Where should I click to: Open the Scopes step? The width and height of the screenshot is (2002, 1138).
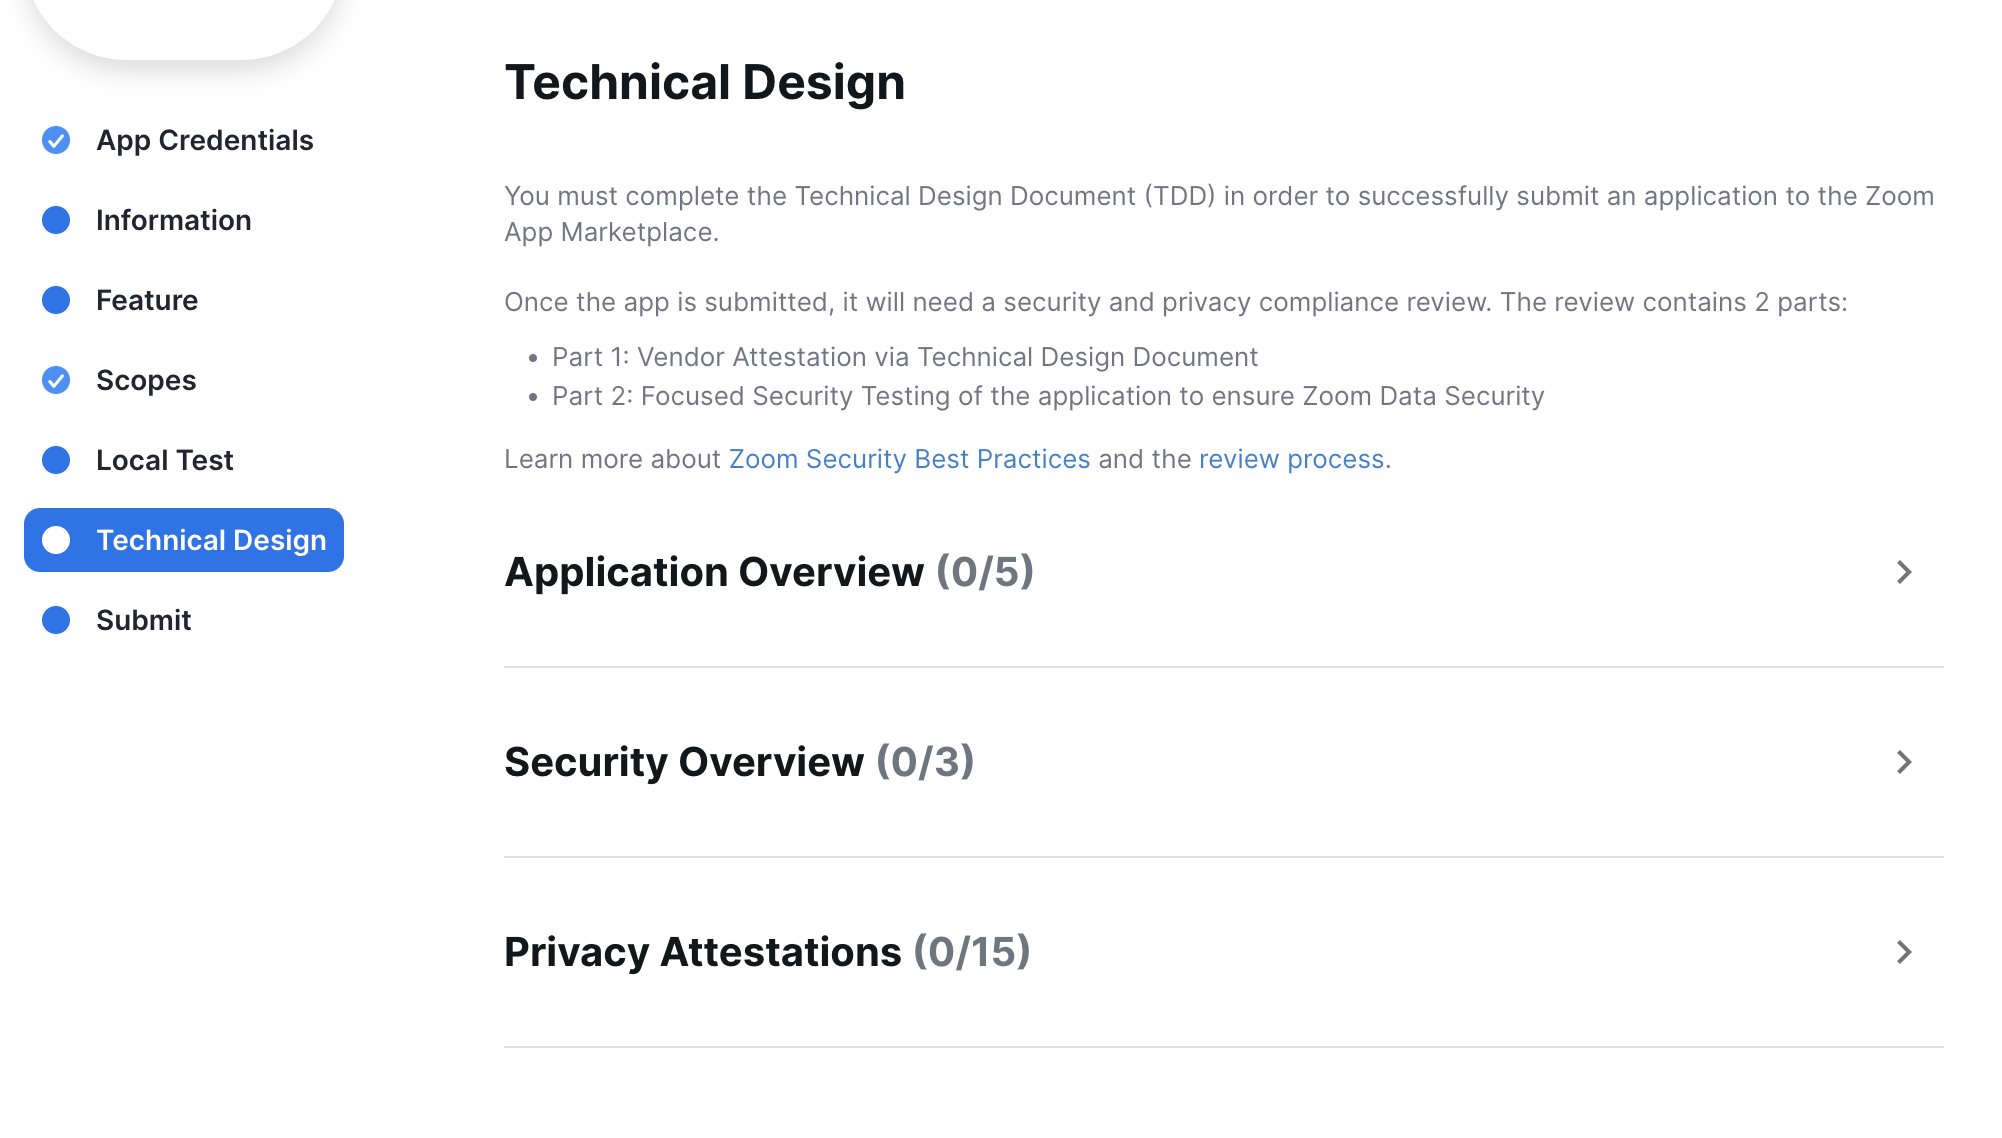[x=146, y=380]
